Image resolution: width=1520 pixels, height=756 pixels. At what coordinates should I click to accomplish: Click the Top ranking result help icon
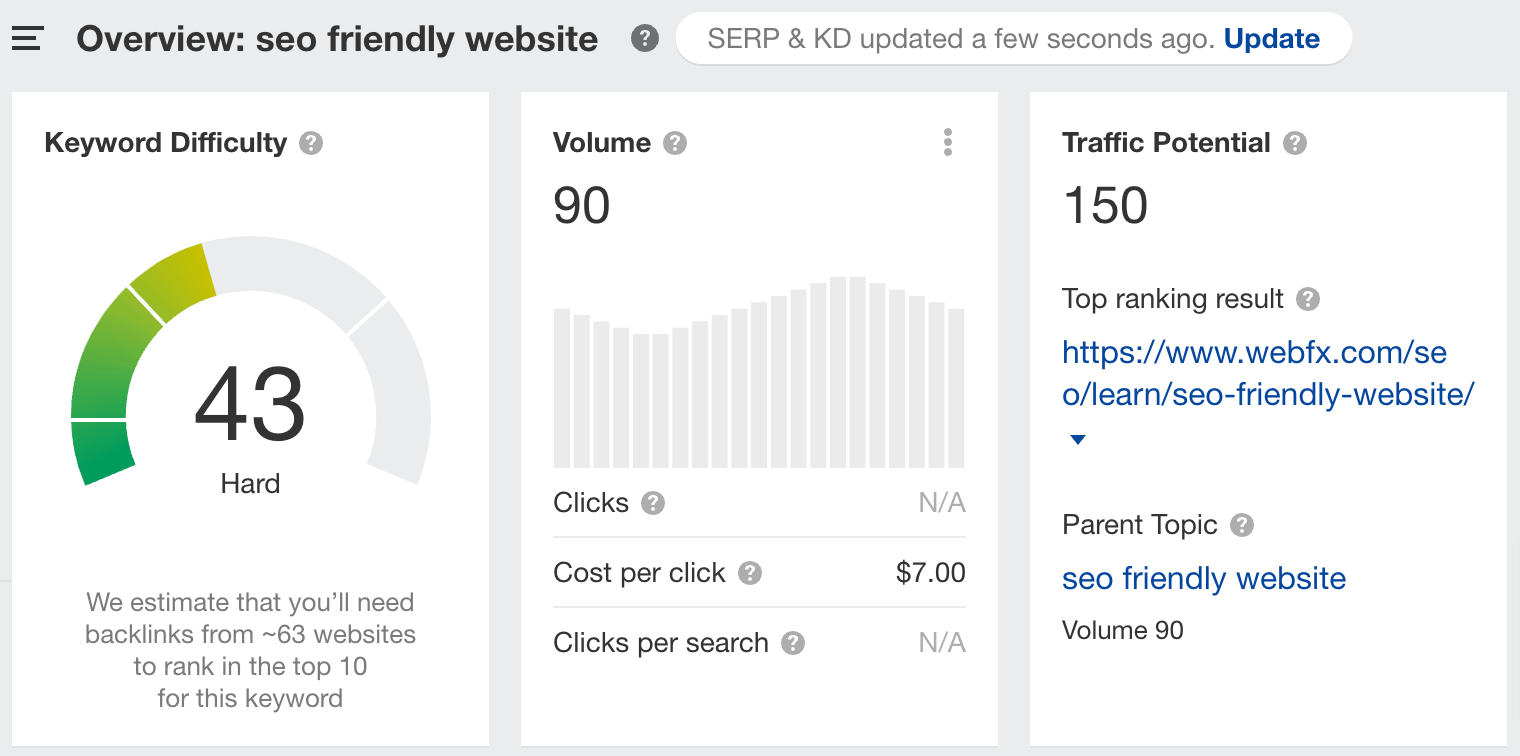pos(1310,299)
